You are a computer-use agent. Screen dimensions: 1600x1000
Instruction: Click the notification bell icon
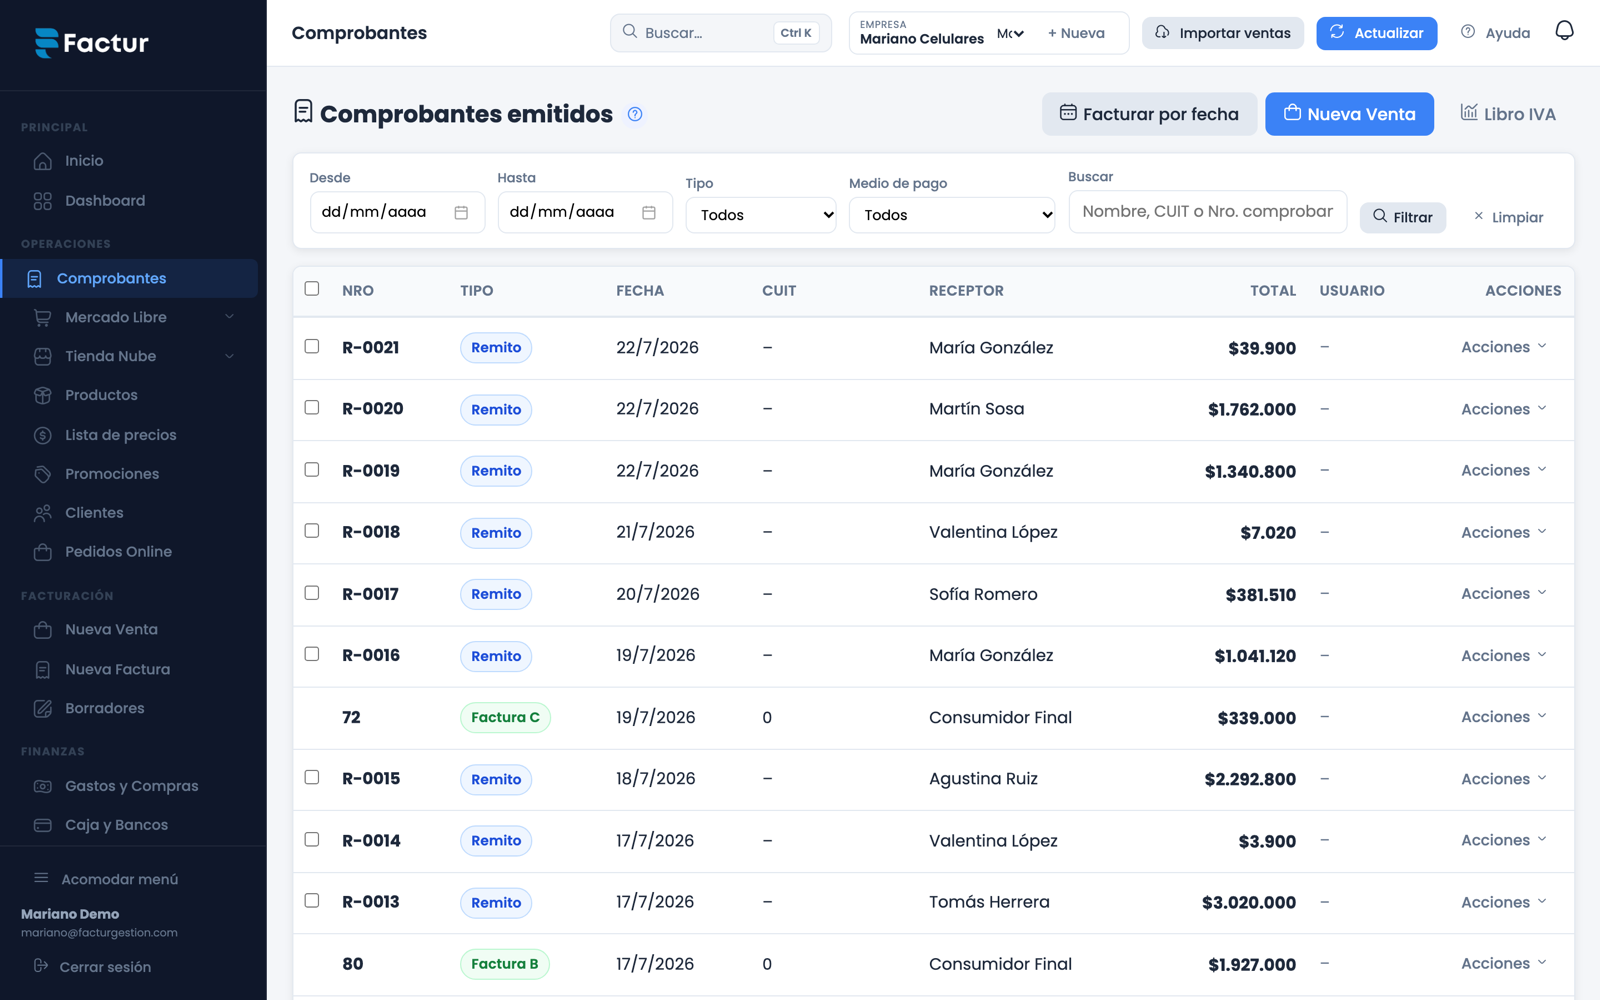coord(1564,32)
